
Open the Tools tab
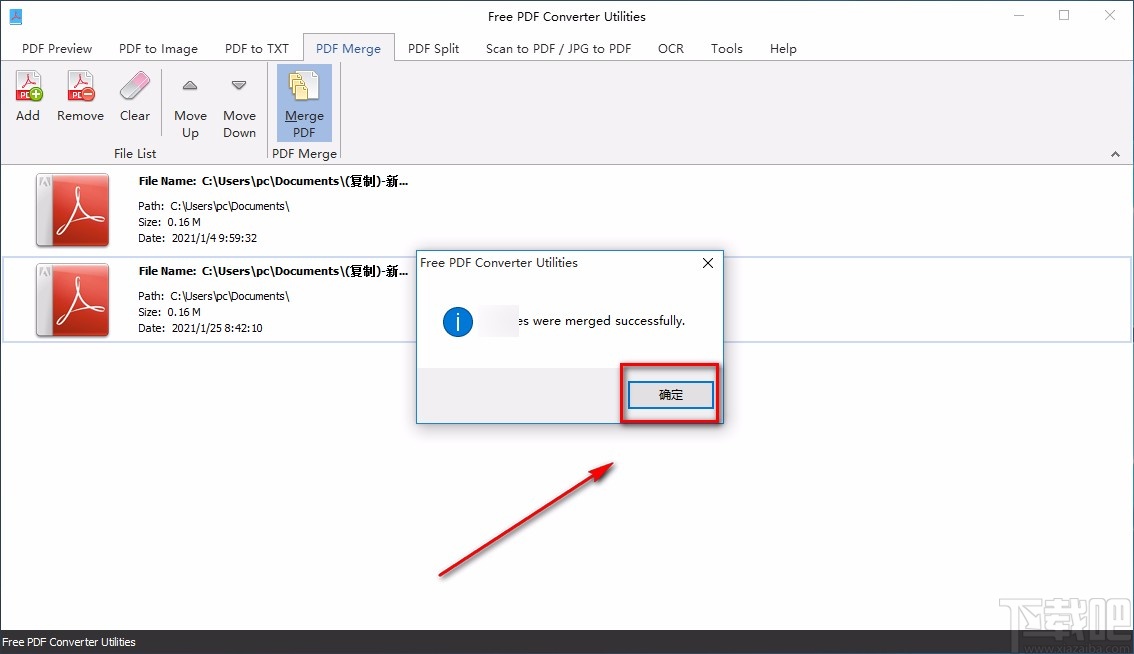pos(727,48)
